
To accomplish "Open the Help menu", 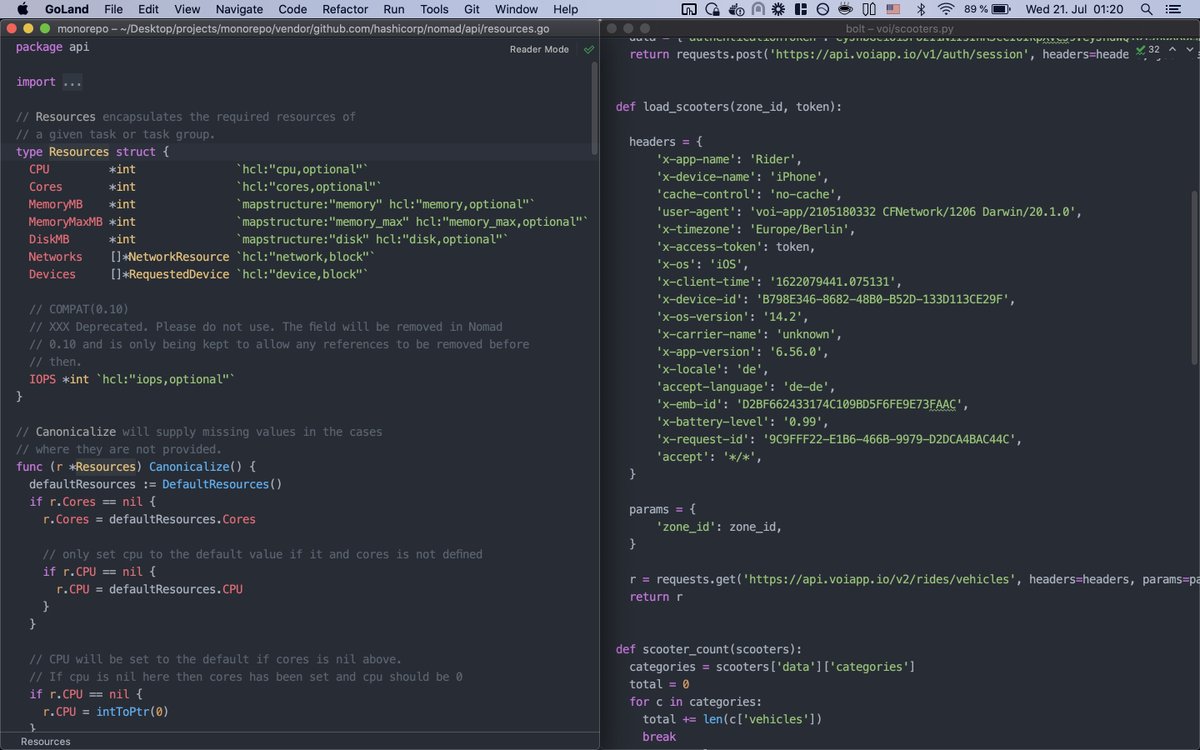I will pos(566,9).
